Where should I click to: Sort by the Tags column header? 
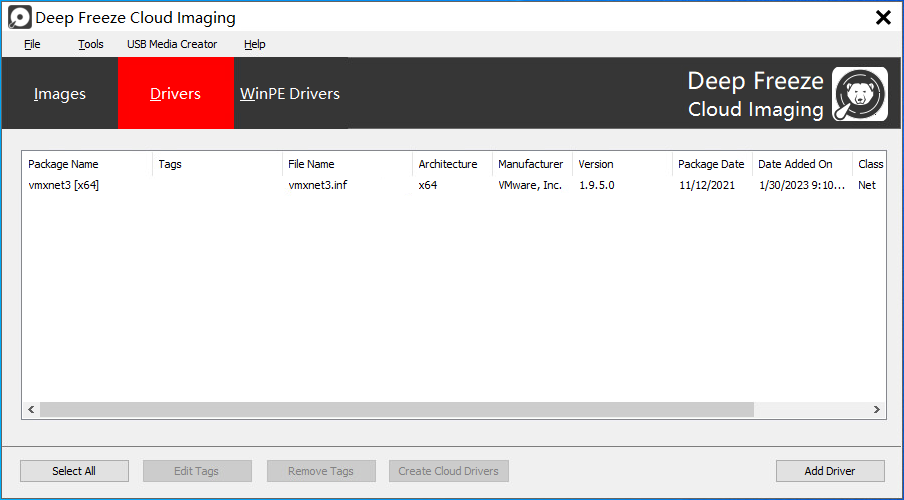(217, 164)
